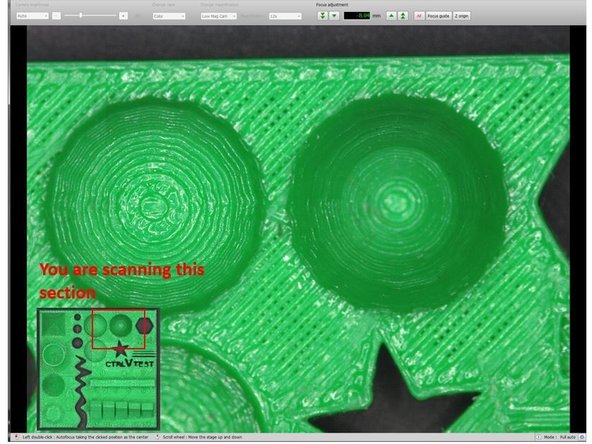Decrease brightness with slider minus button
The image size is (592, 444).
point(56,15)
